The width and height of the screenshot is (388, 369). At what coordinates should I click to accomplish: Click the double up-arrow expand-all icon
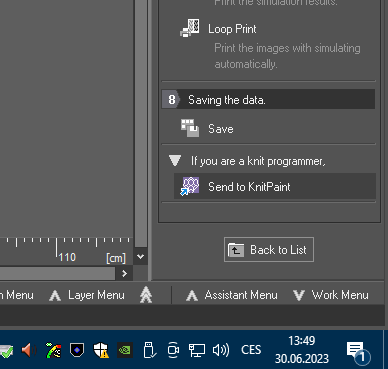pyautogui.click(x=146, y=295)
